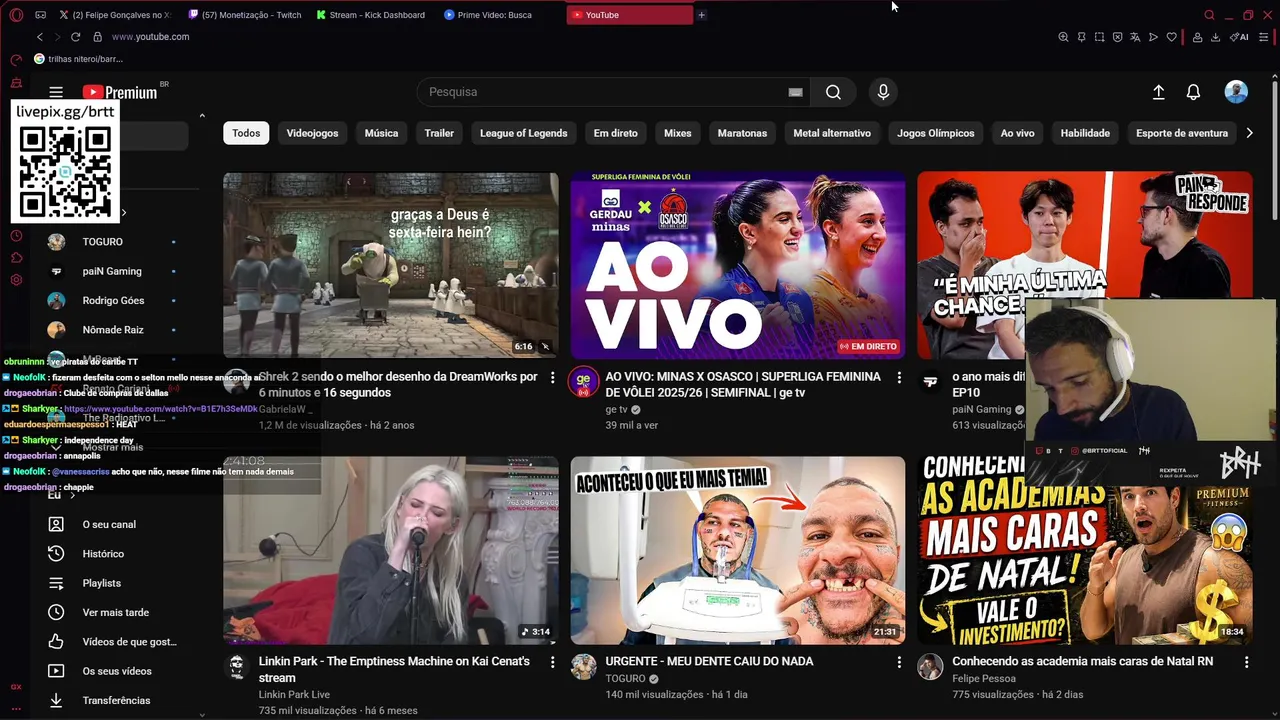Filter by Trailer chip
This screenshot has width=1280, height=720.
coord(439,133)
